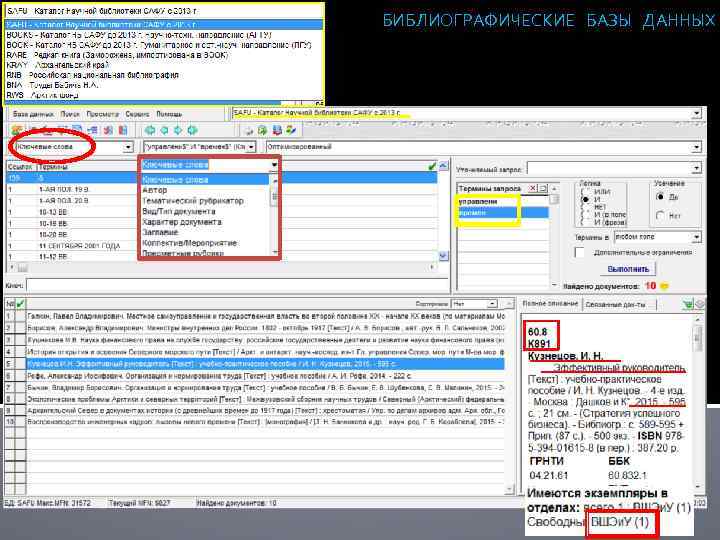Open the Термины в любом поле dropdown
Screen dimensions: 720x540
[x=697, y=237]
